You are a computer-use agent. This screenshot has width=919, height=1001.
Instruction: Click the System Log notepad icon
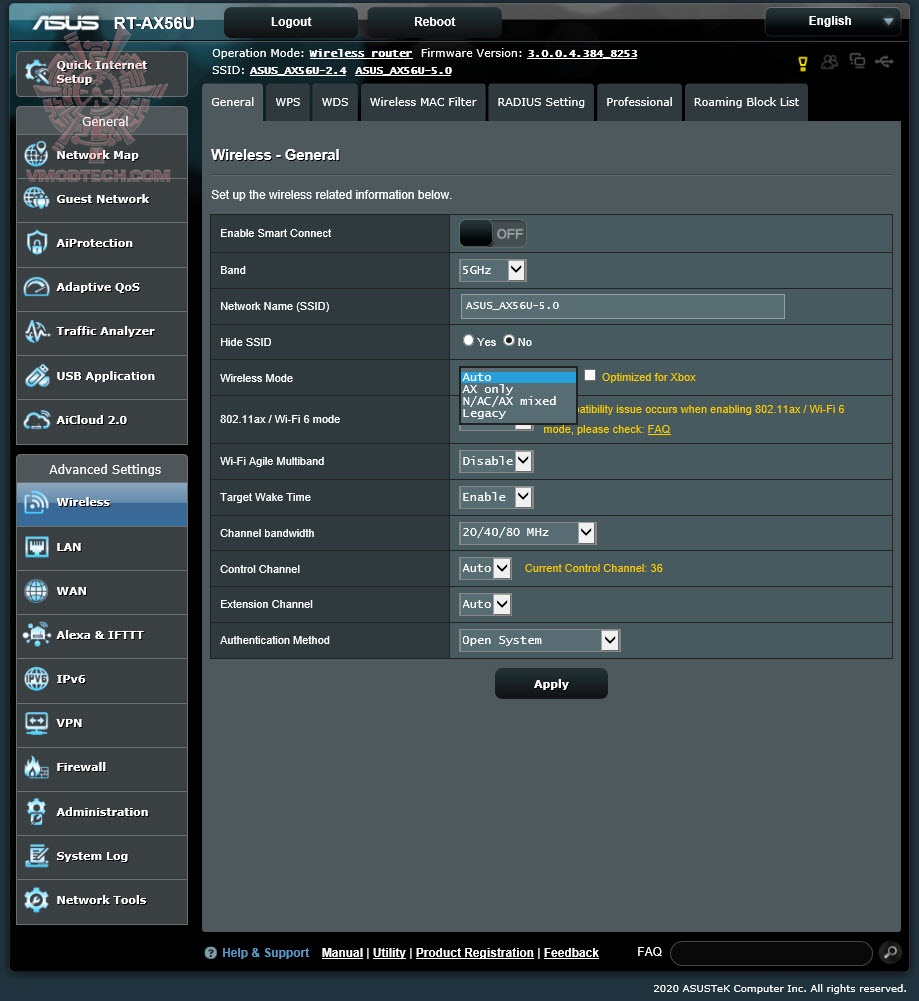point(36,855)
